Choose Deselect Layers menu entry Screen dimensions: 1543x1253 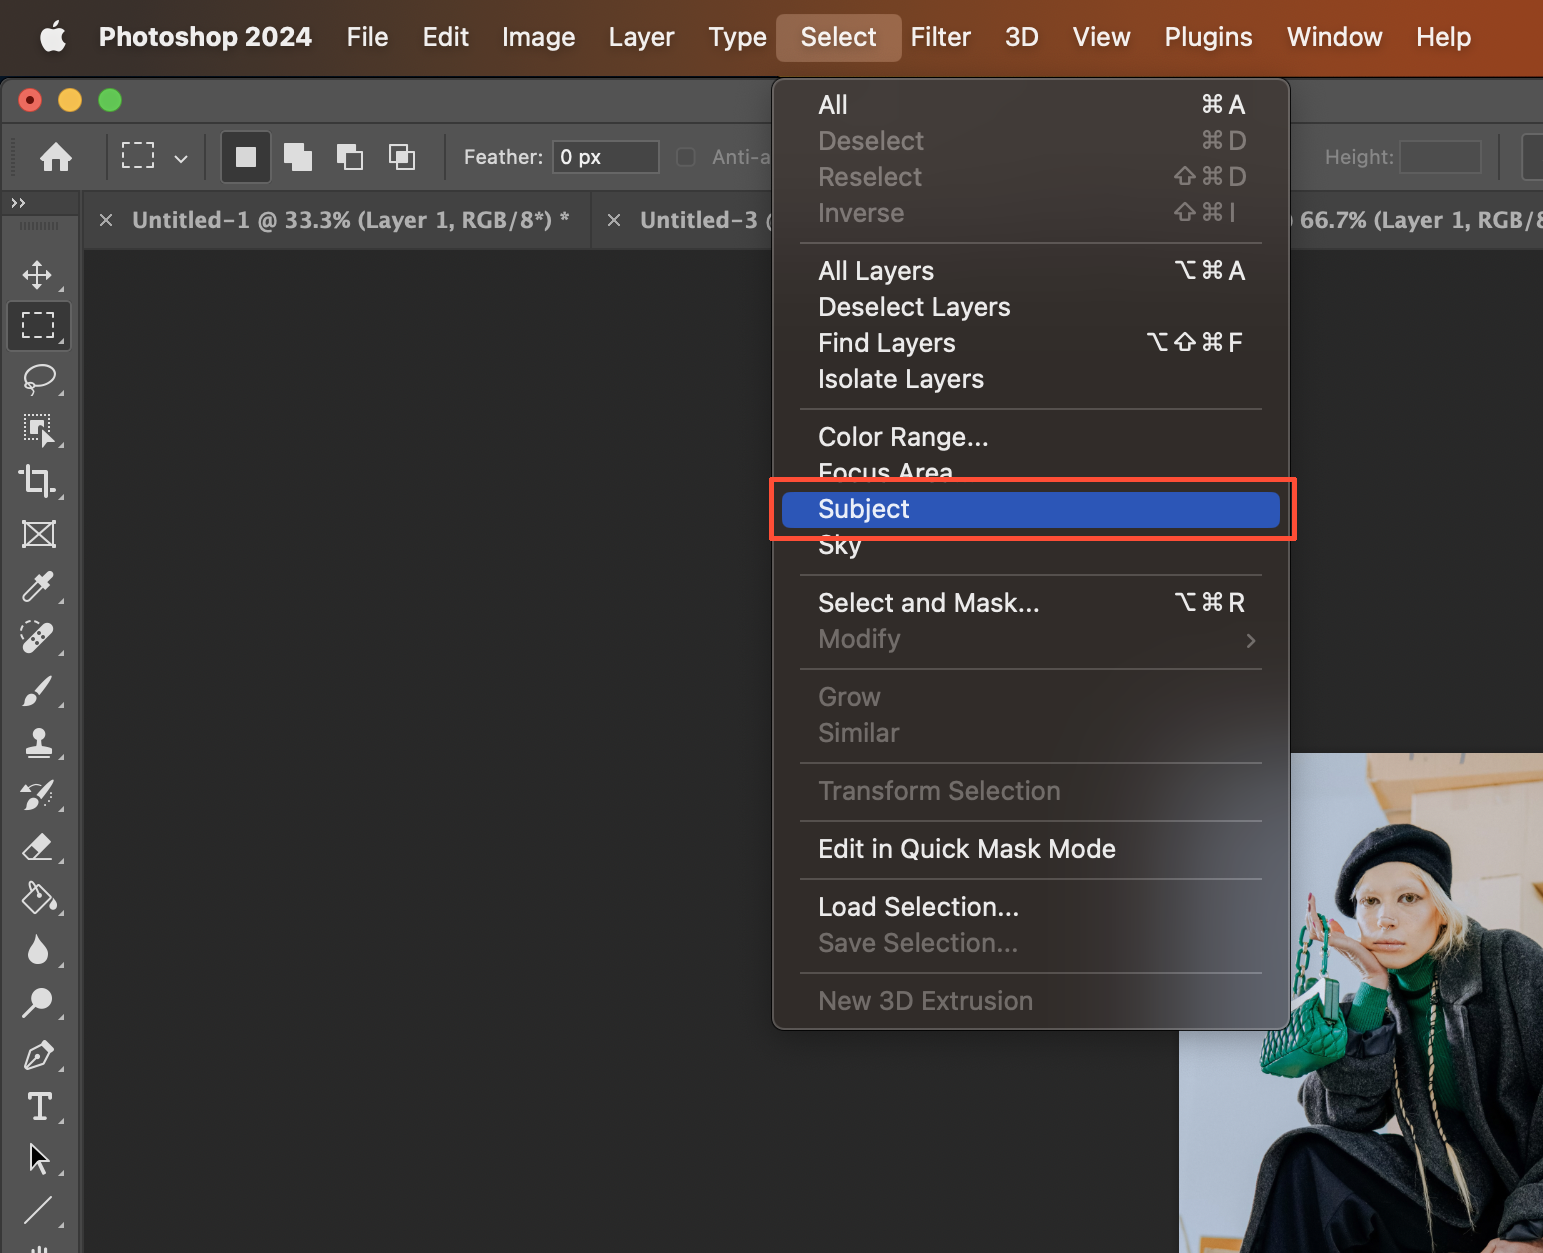[x=1030, y=307]
